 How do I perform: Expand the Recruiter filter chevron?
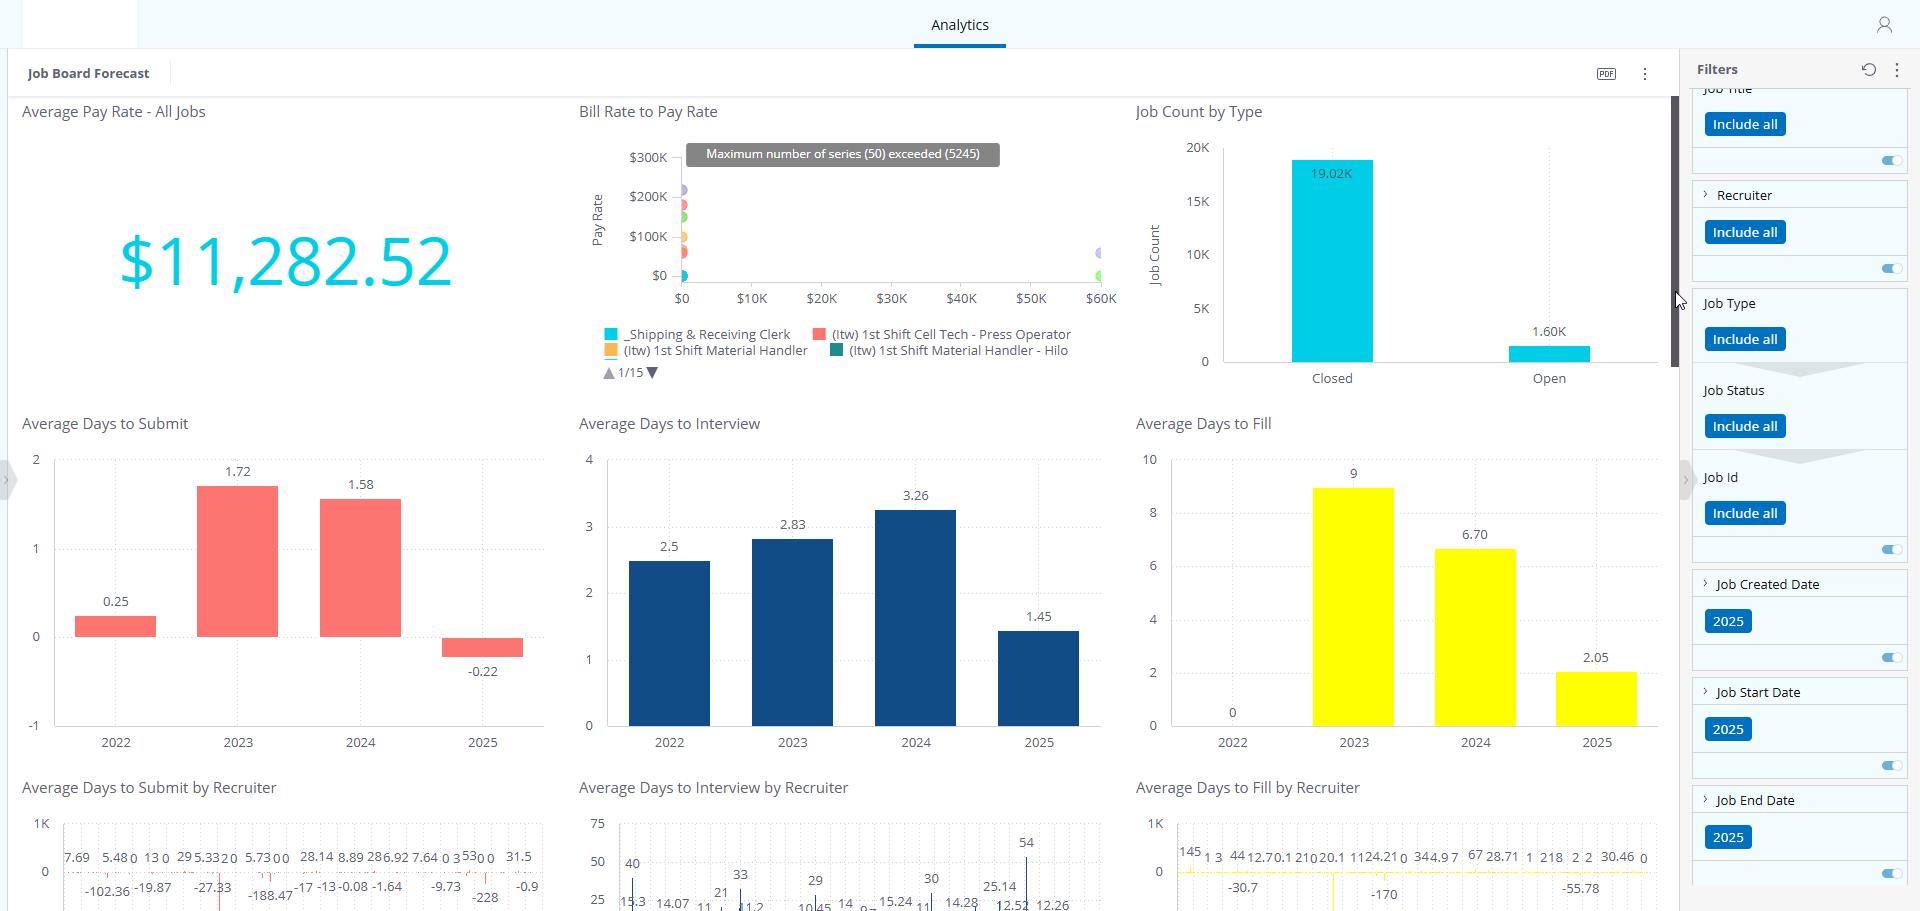click(x=1706, y=195)
